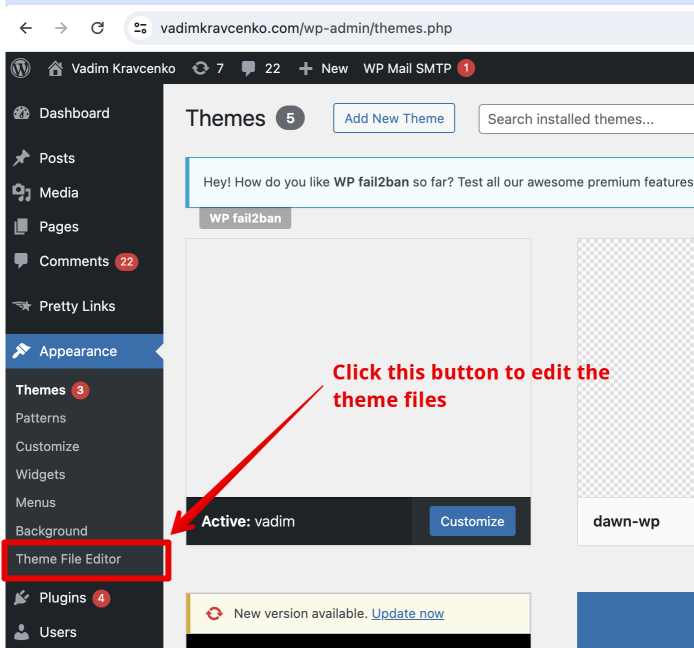Click the Dashboard gauge icon
This screenshot has height=648, width=694.
click(21, 113)
